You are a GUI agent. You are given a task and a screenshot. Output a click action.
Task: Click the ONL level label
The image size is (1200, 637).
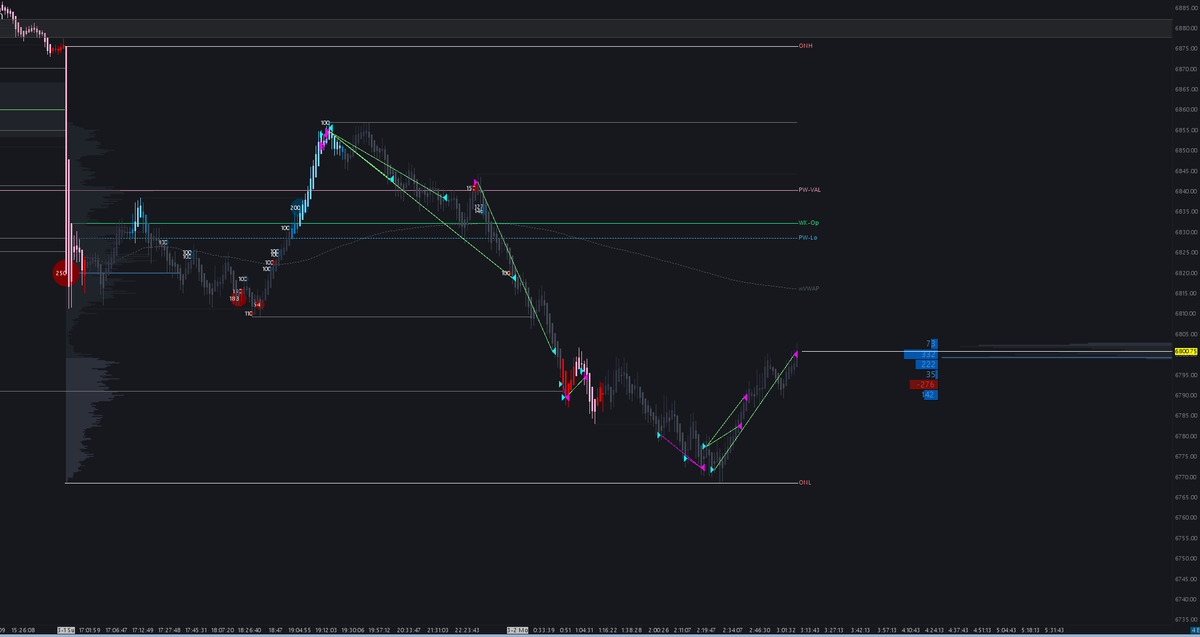[805, 483]
